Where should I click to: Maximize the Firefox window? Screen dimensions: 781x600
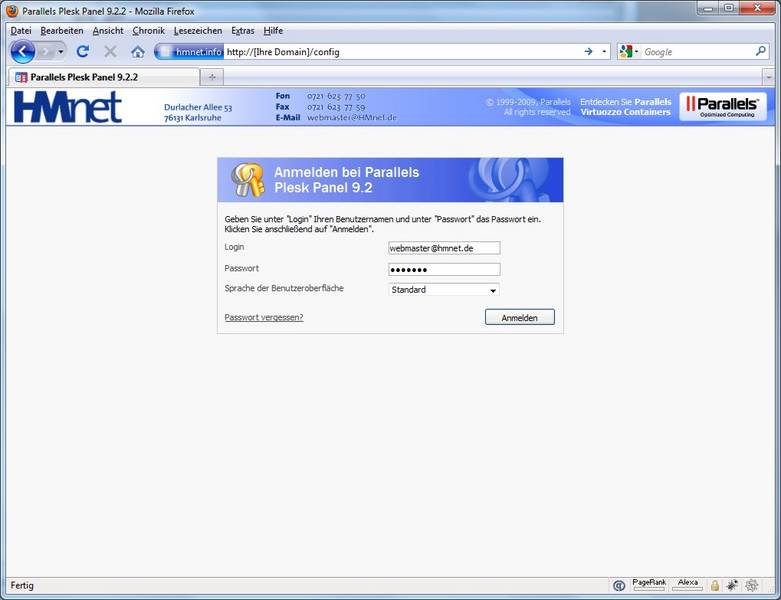(729, 8)
